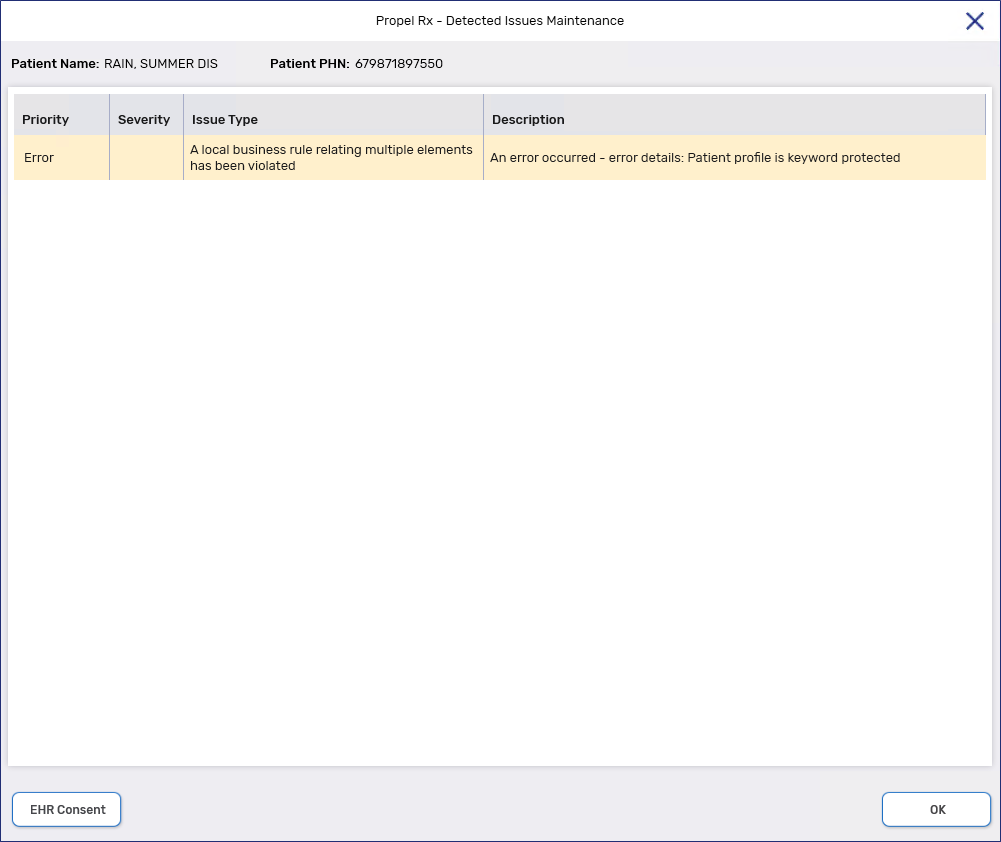Click the Patient Name field label
Viewport: 1001px width, 842px height.
pos(55,63)
